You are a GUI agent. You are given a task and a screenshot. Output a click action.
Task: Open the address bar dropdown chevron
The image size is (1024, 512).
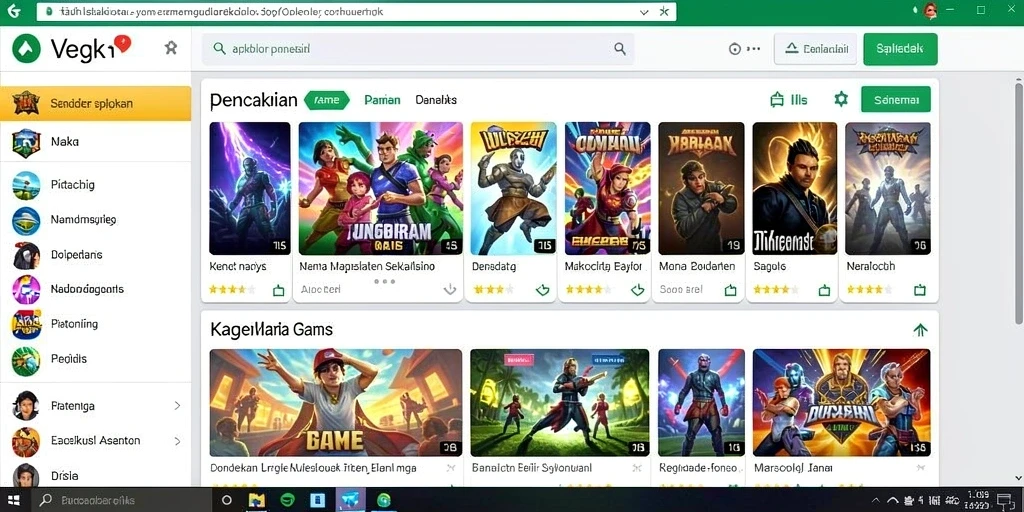[645, 12]
